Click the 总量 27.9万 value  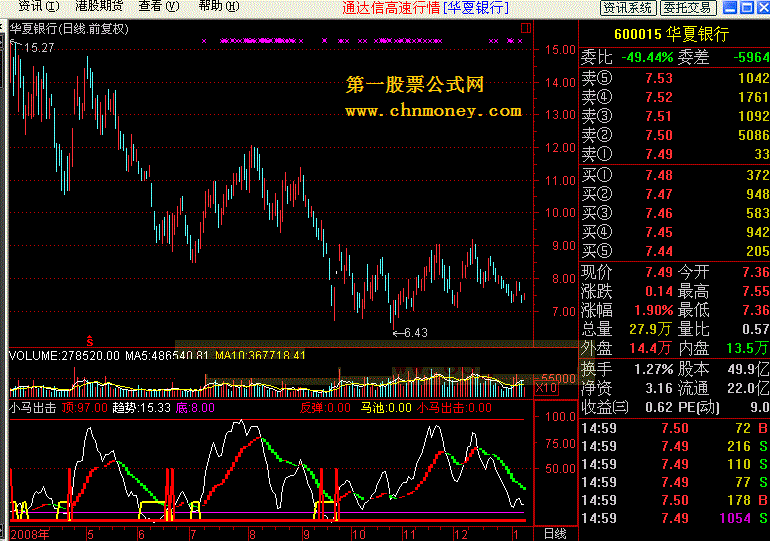[x=650, y=329]
